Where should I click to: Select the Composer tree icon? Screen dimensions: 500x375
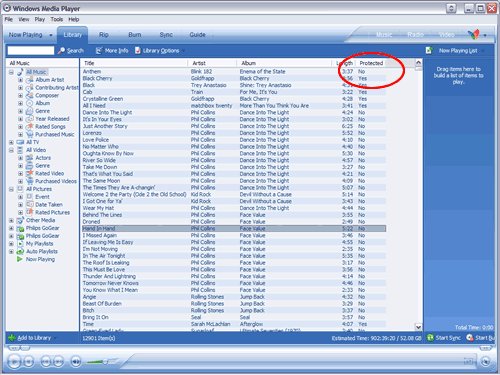(x=30, y=95)
